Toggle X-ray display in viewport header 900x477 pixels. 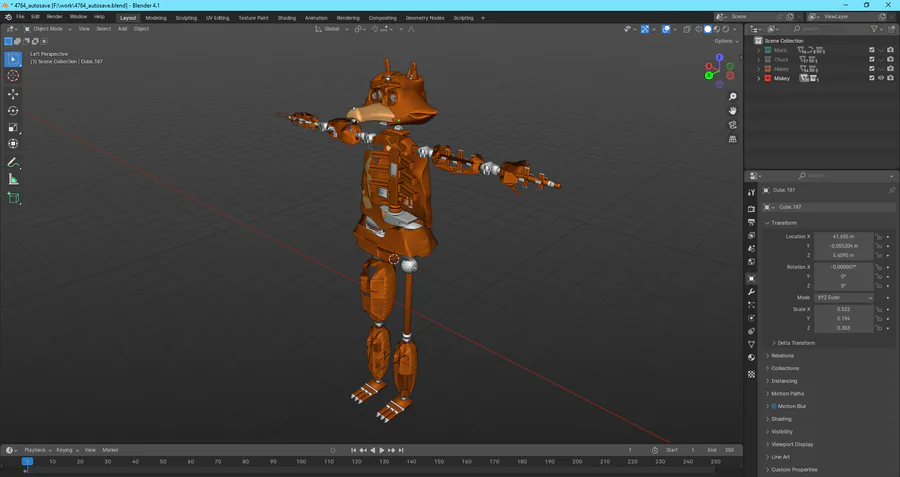pyautogui.click(x=686, y=29)
